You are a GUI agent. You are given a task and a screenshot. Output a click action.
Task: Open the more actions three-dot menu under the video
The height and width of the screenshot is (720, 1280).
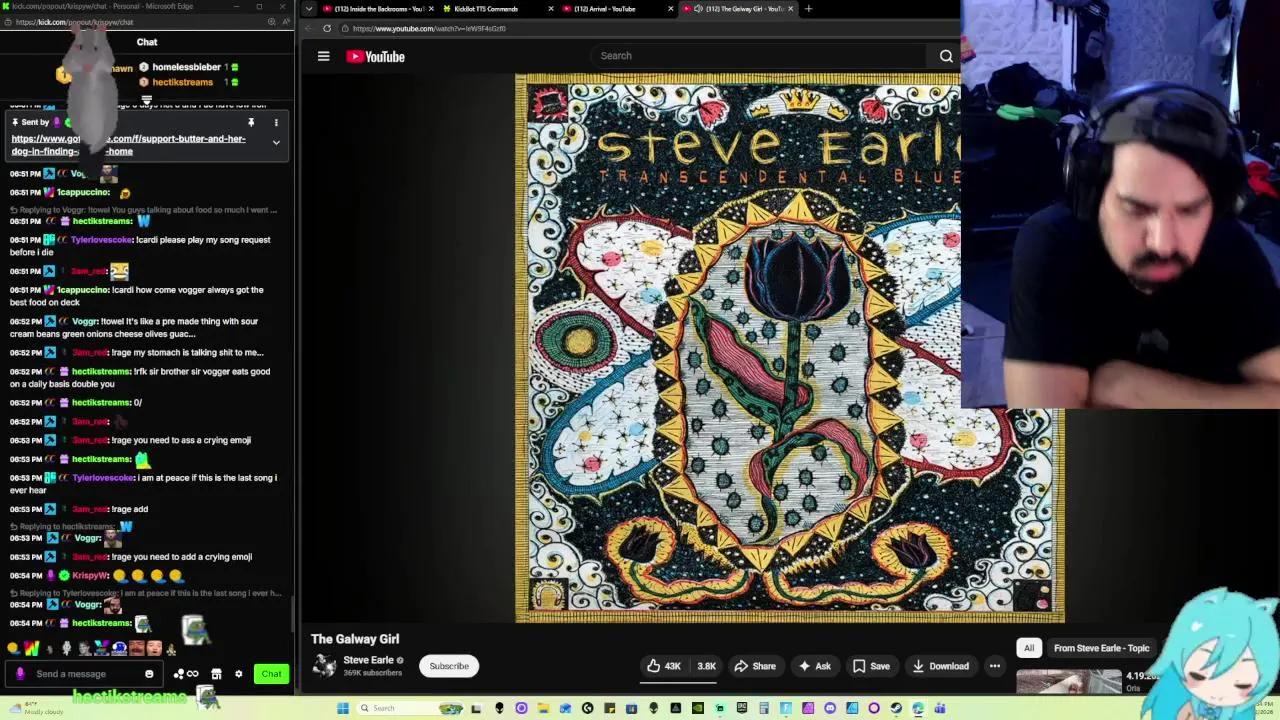tap(994, 666)
